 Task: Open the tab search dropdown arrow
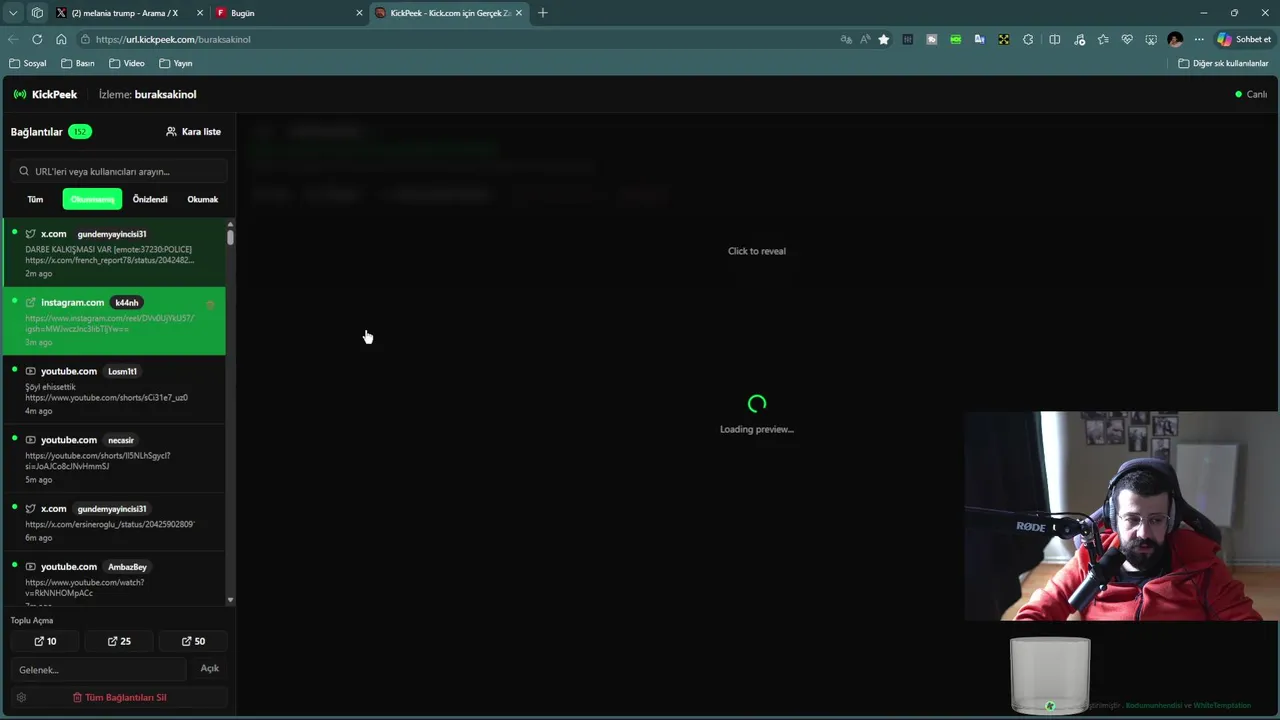click(13, 13)
